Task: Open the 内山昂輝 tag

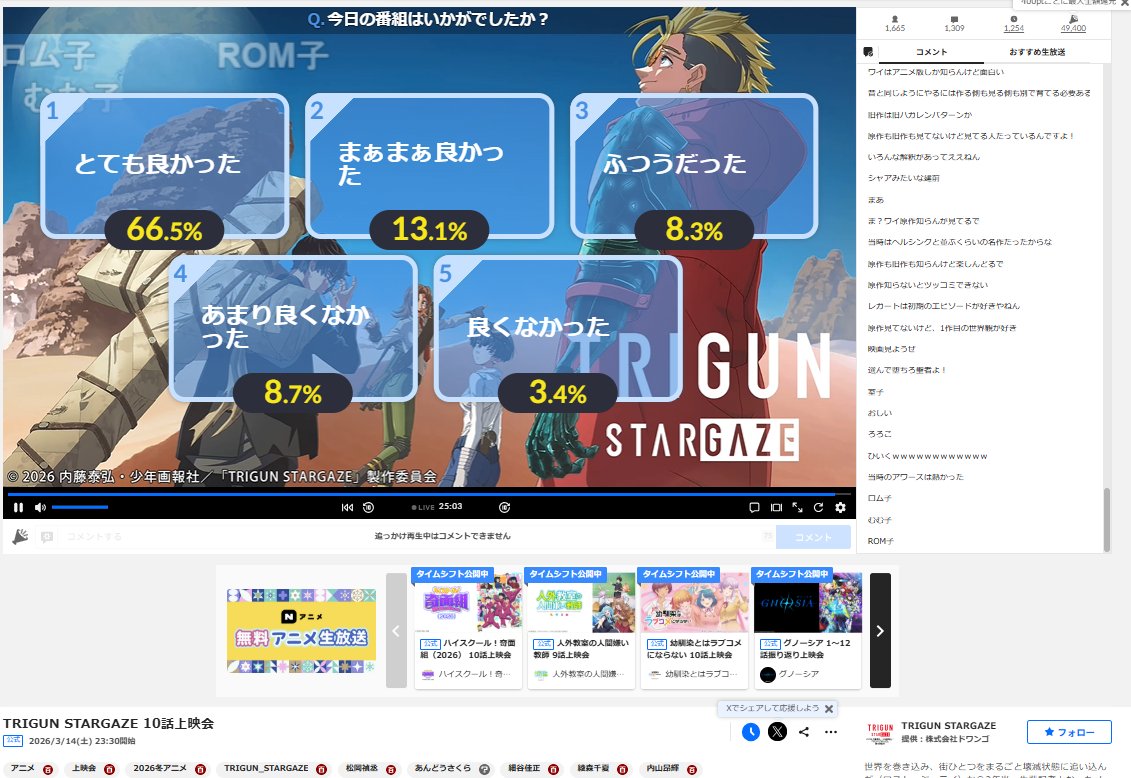Action: pyautogui.click(x=662, y=769)
